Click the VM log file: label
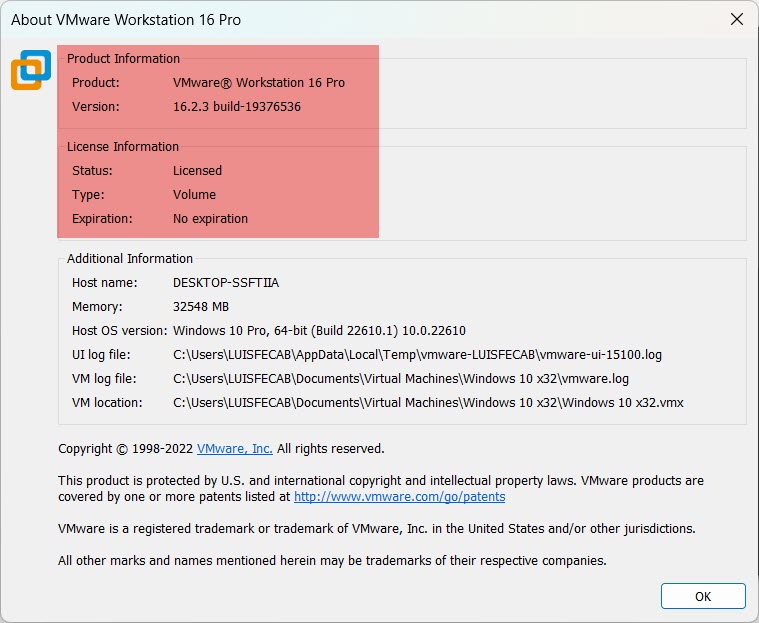Screen dimensions: 759x623 (104, 379)
